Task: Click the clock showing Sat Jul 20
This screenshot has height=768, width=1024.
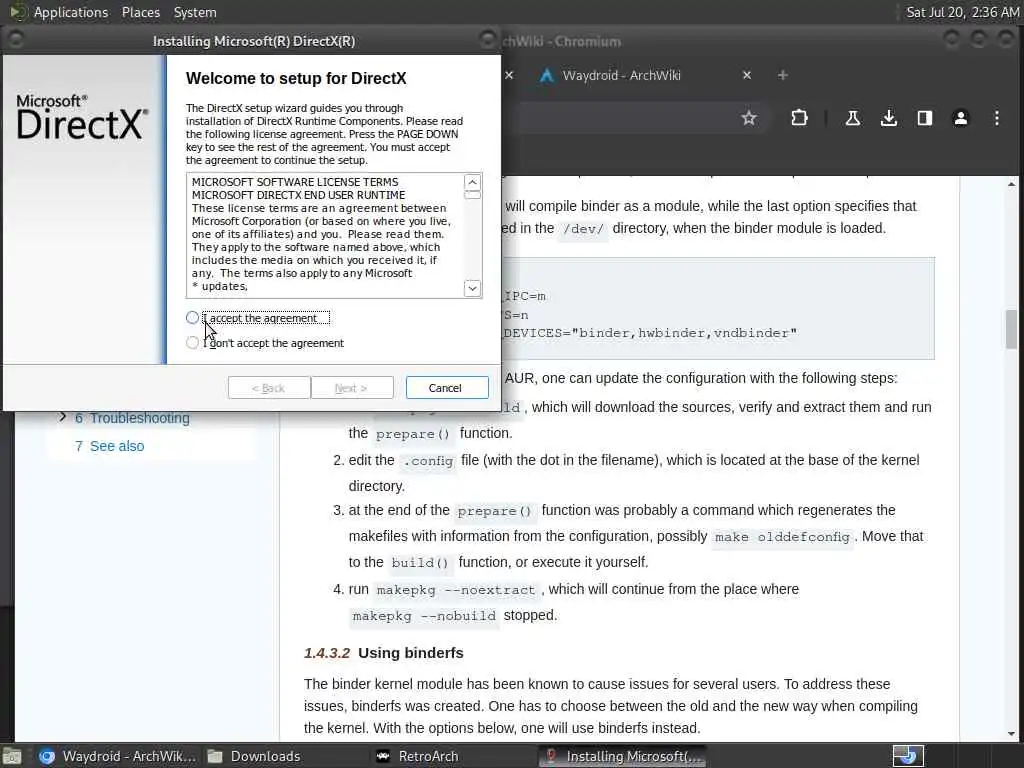Action: pyautogui.click(x=962, y=12)
